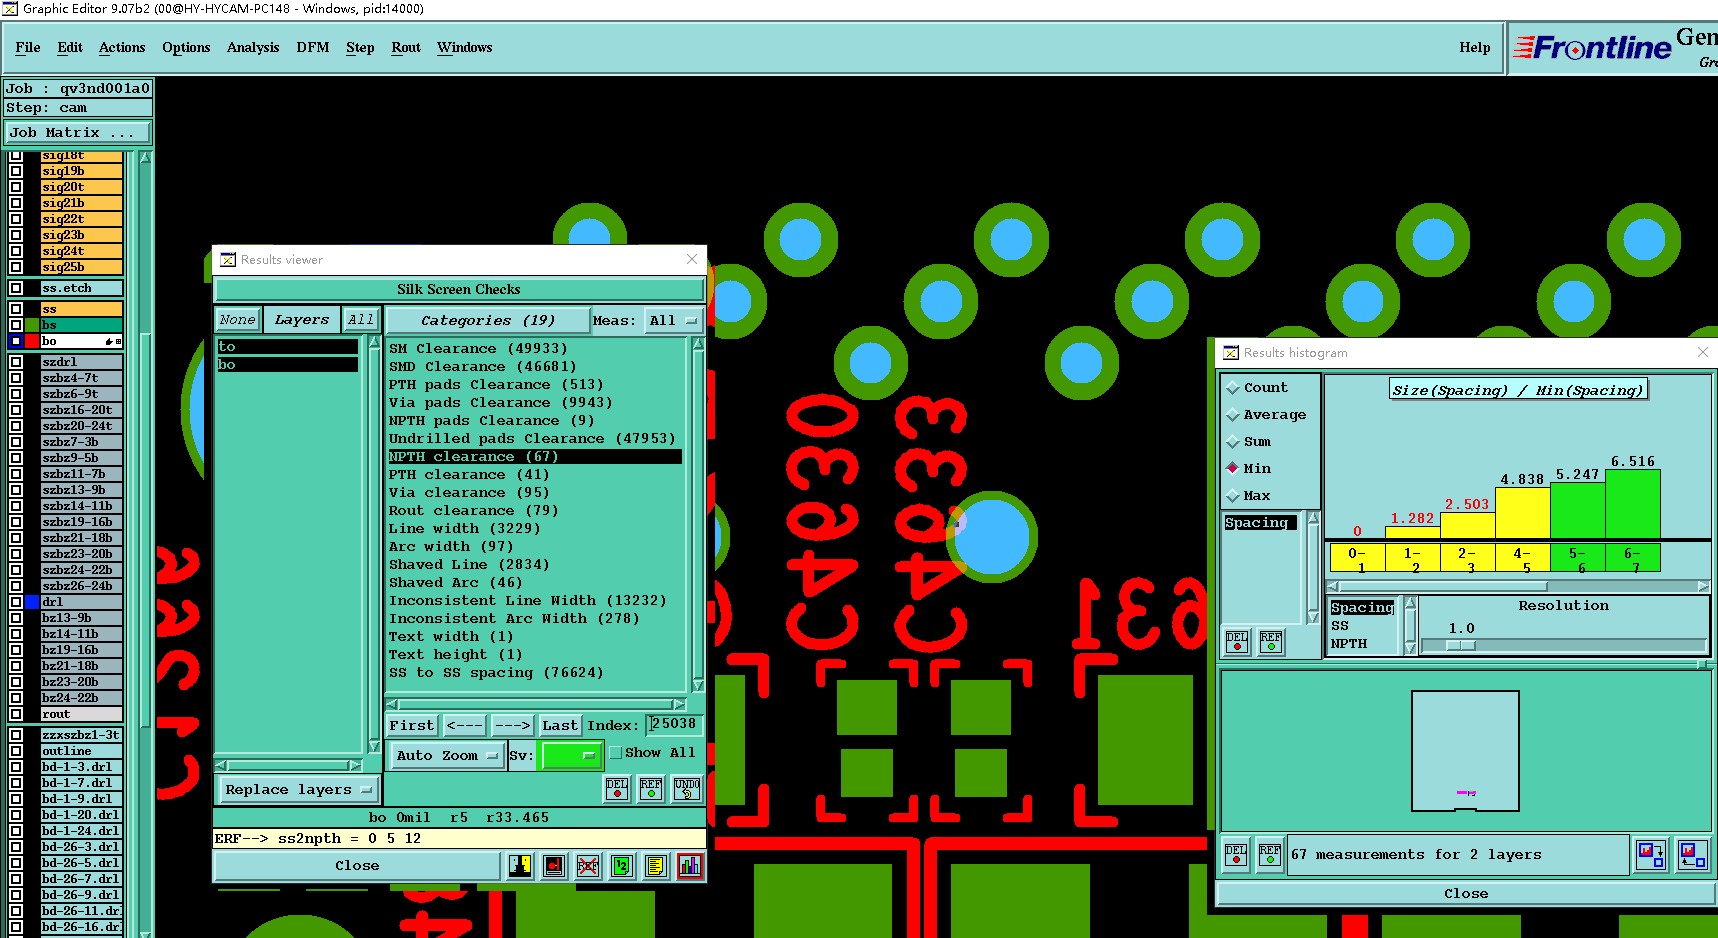Click the Frontline logo
The width and height of the screenshot is (1718, 938).
(1592, 47)
